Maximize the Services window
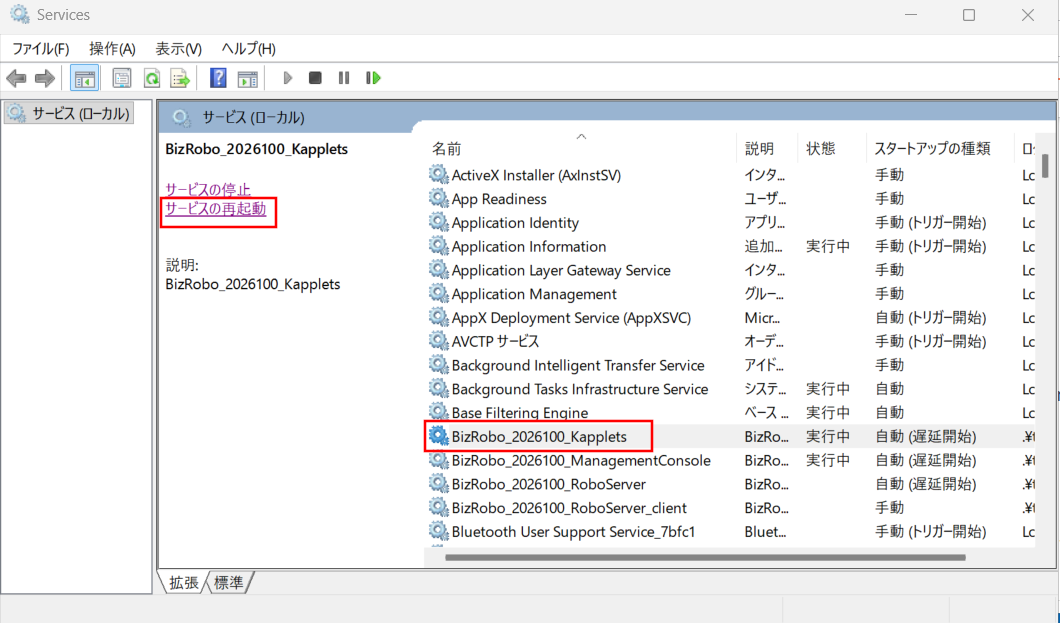 969,15
